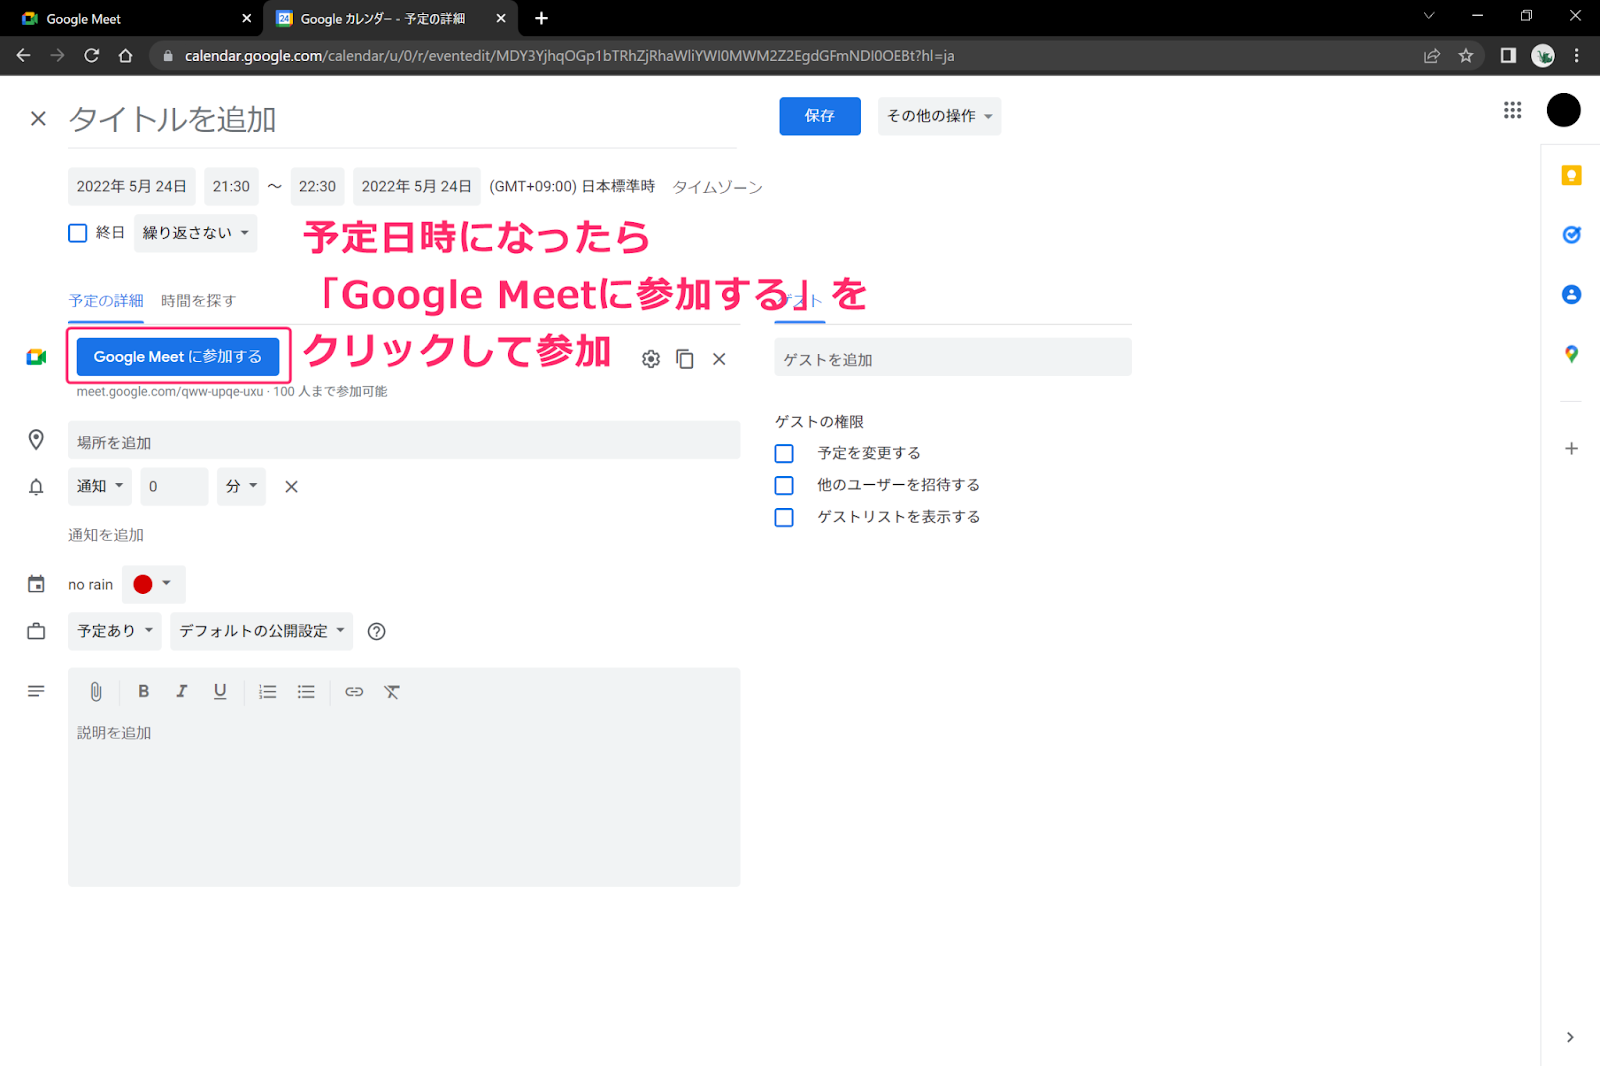The image size is (1600, 1066).
Task: Click the add location field
Action: click(x=404, y=441)
